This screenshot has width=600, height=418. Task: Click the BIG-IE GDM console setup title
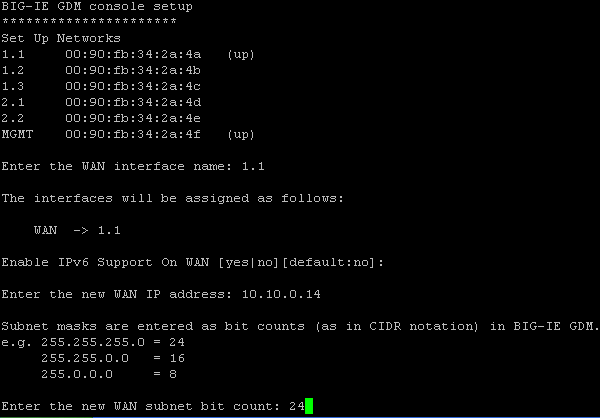click(x=97, y=7)
